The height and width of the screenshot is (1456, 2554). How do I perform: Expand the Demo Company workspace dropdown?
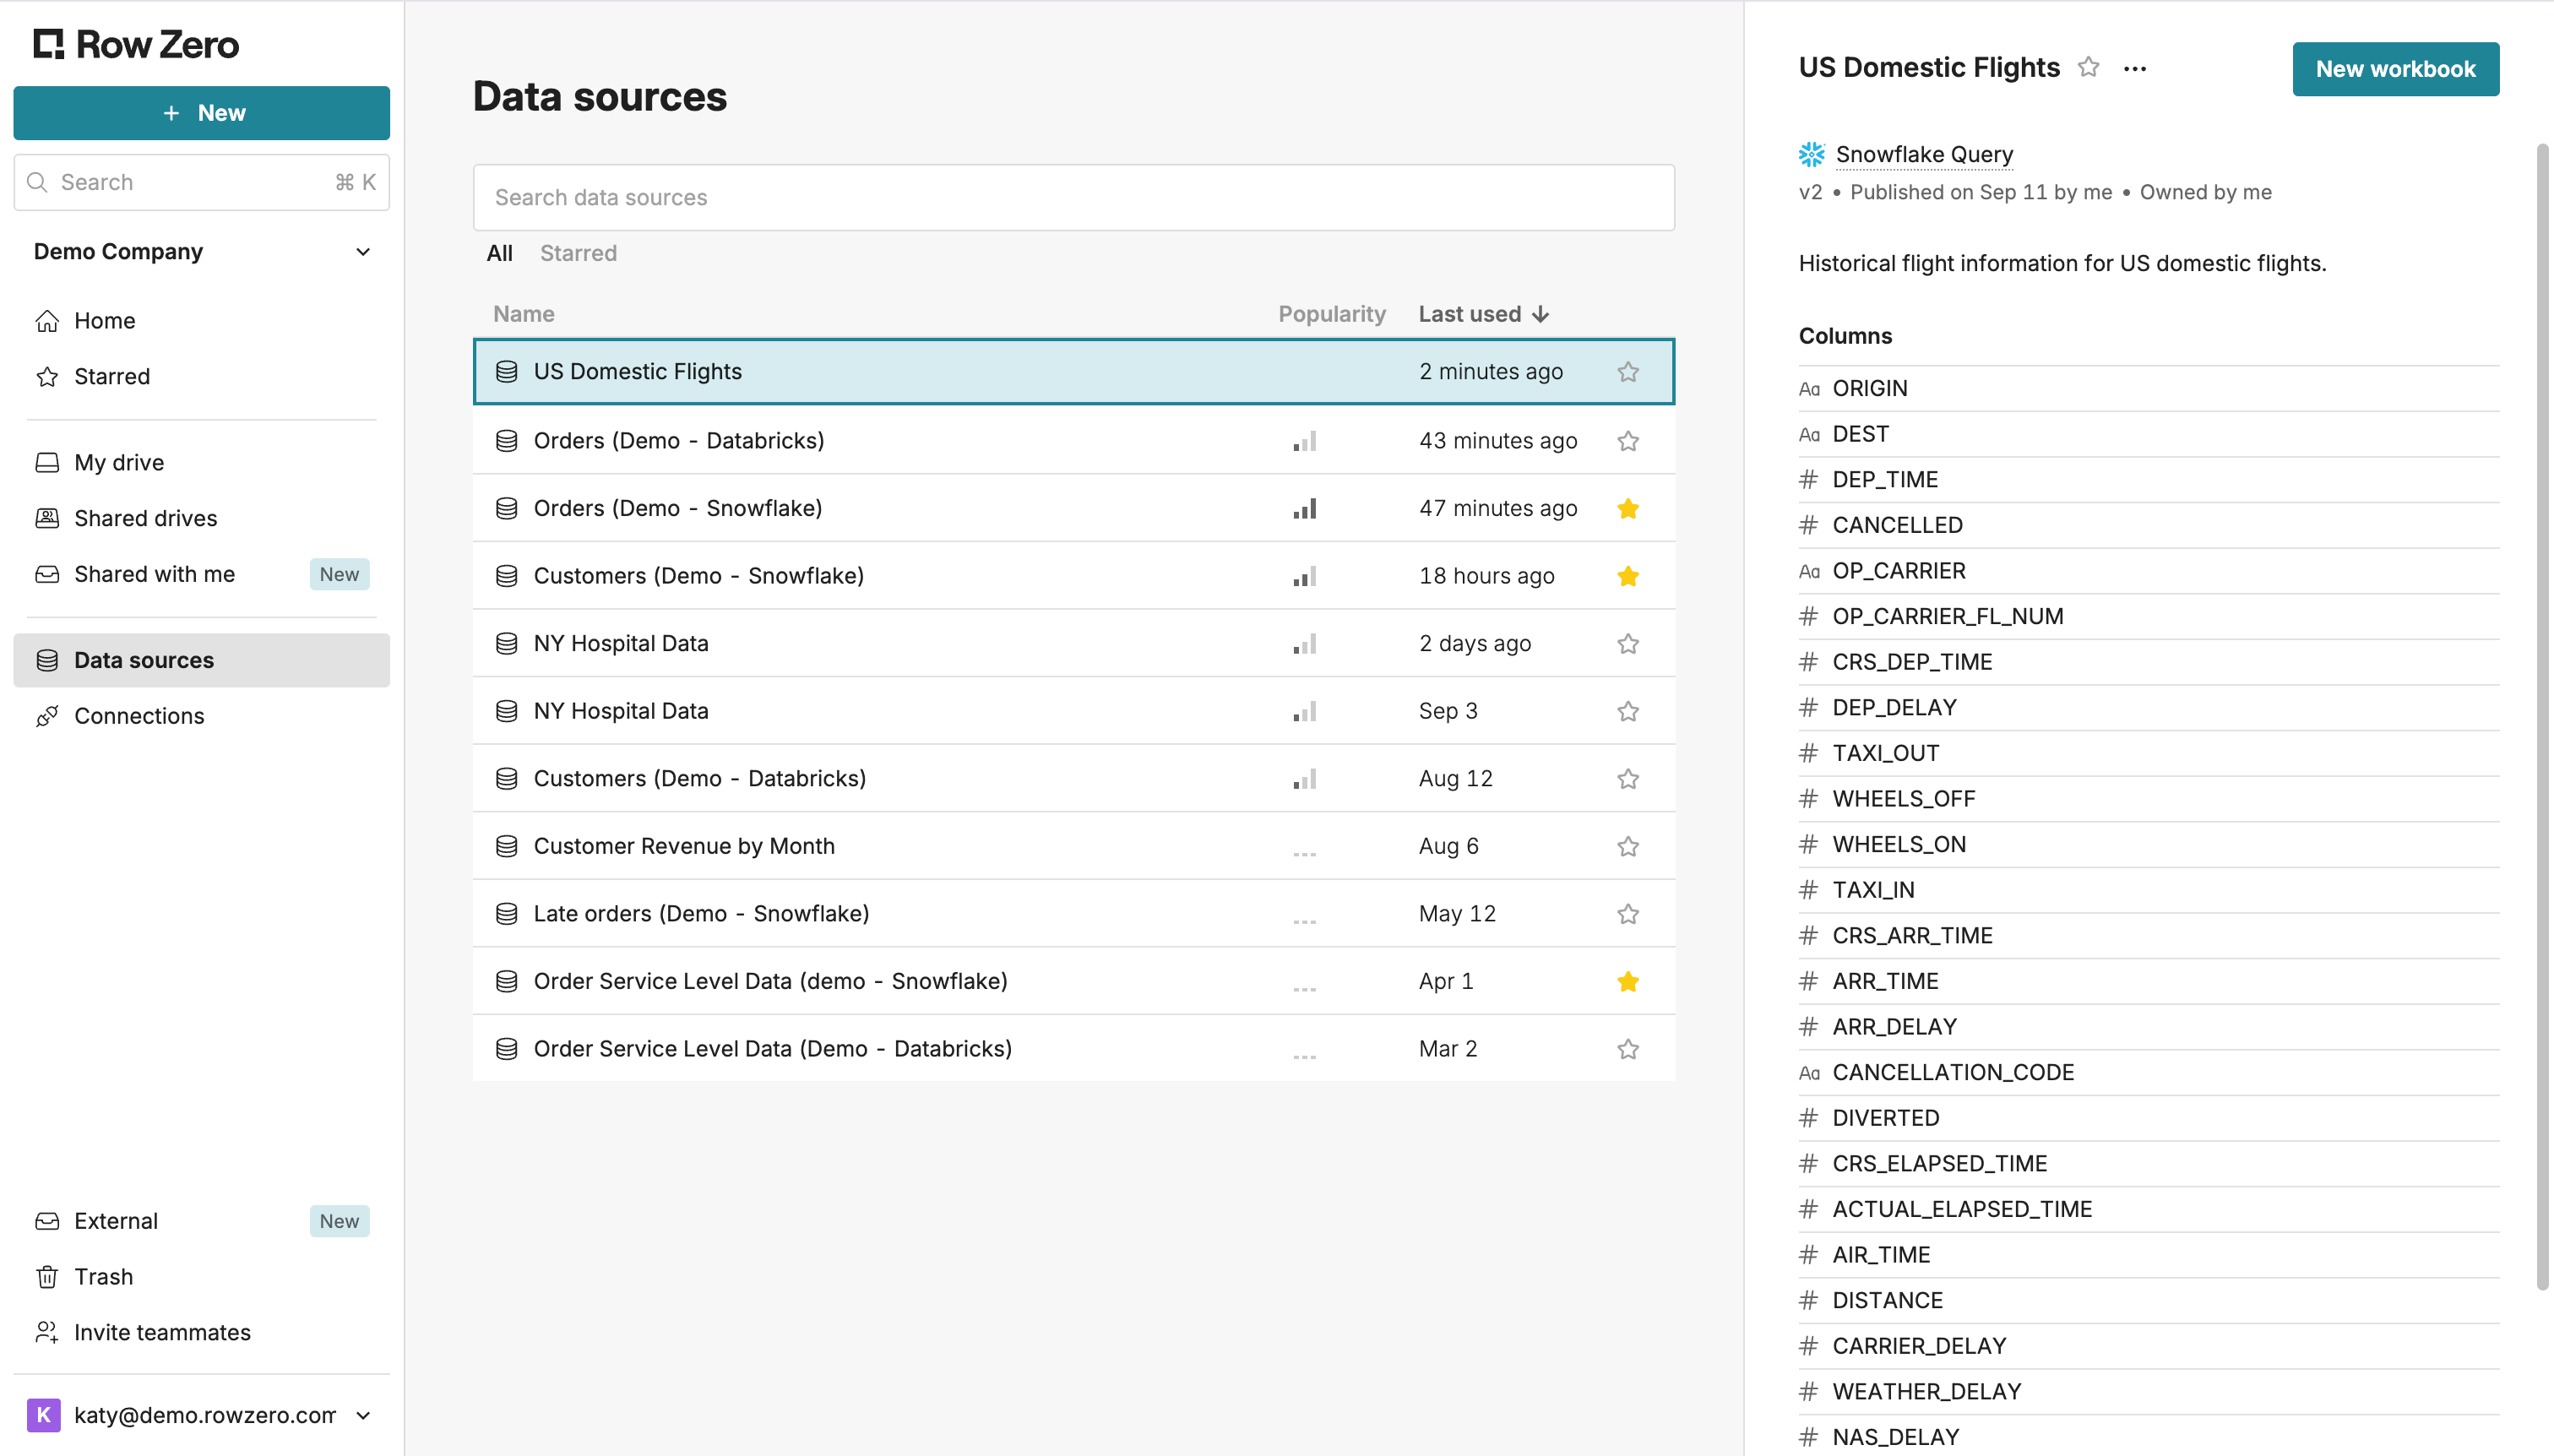click(201, 251)
